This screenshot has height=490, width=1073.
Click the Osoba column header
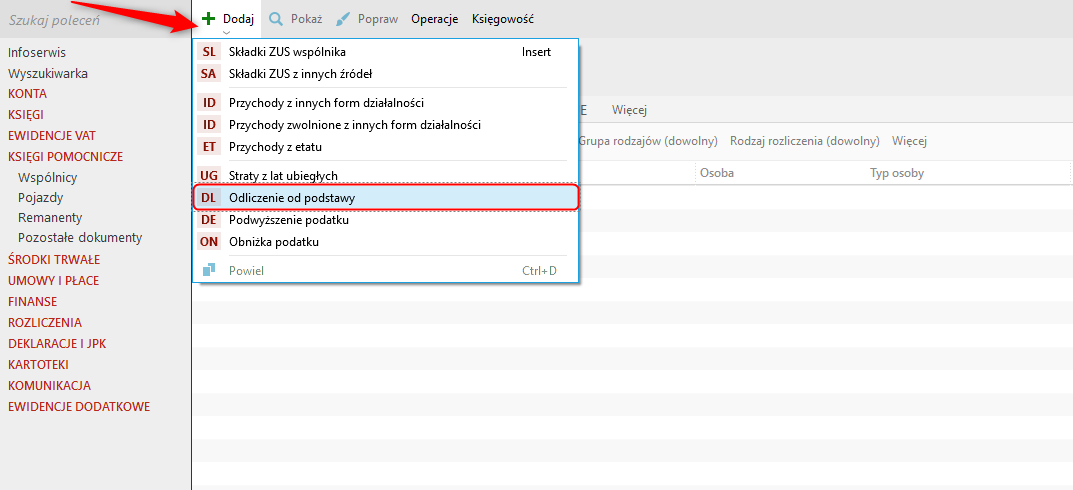[716, 173]
